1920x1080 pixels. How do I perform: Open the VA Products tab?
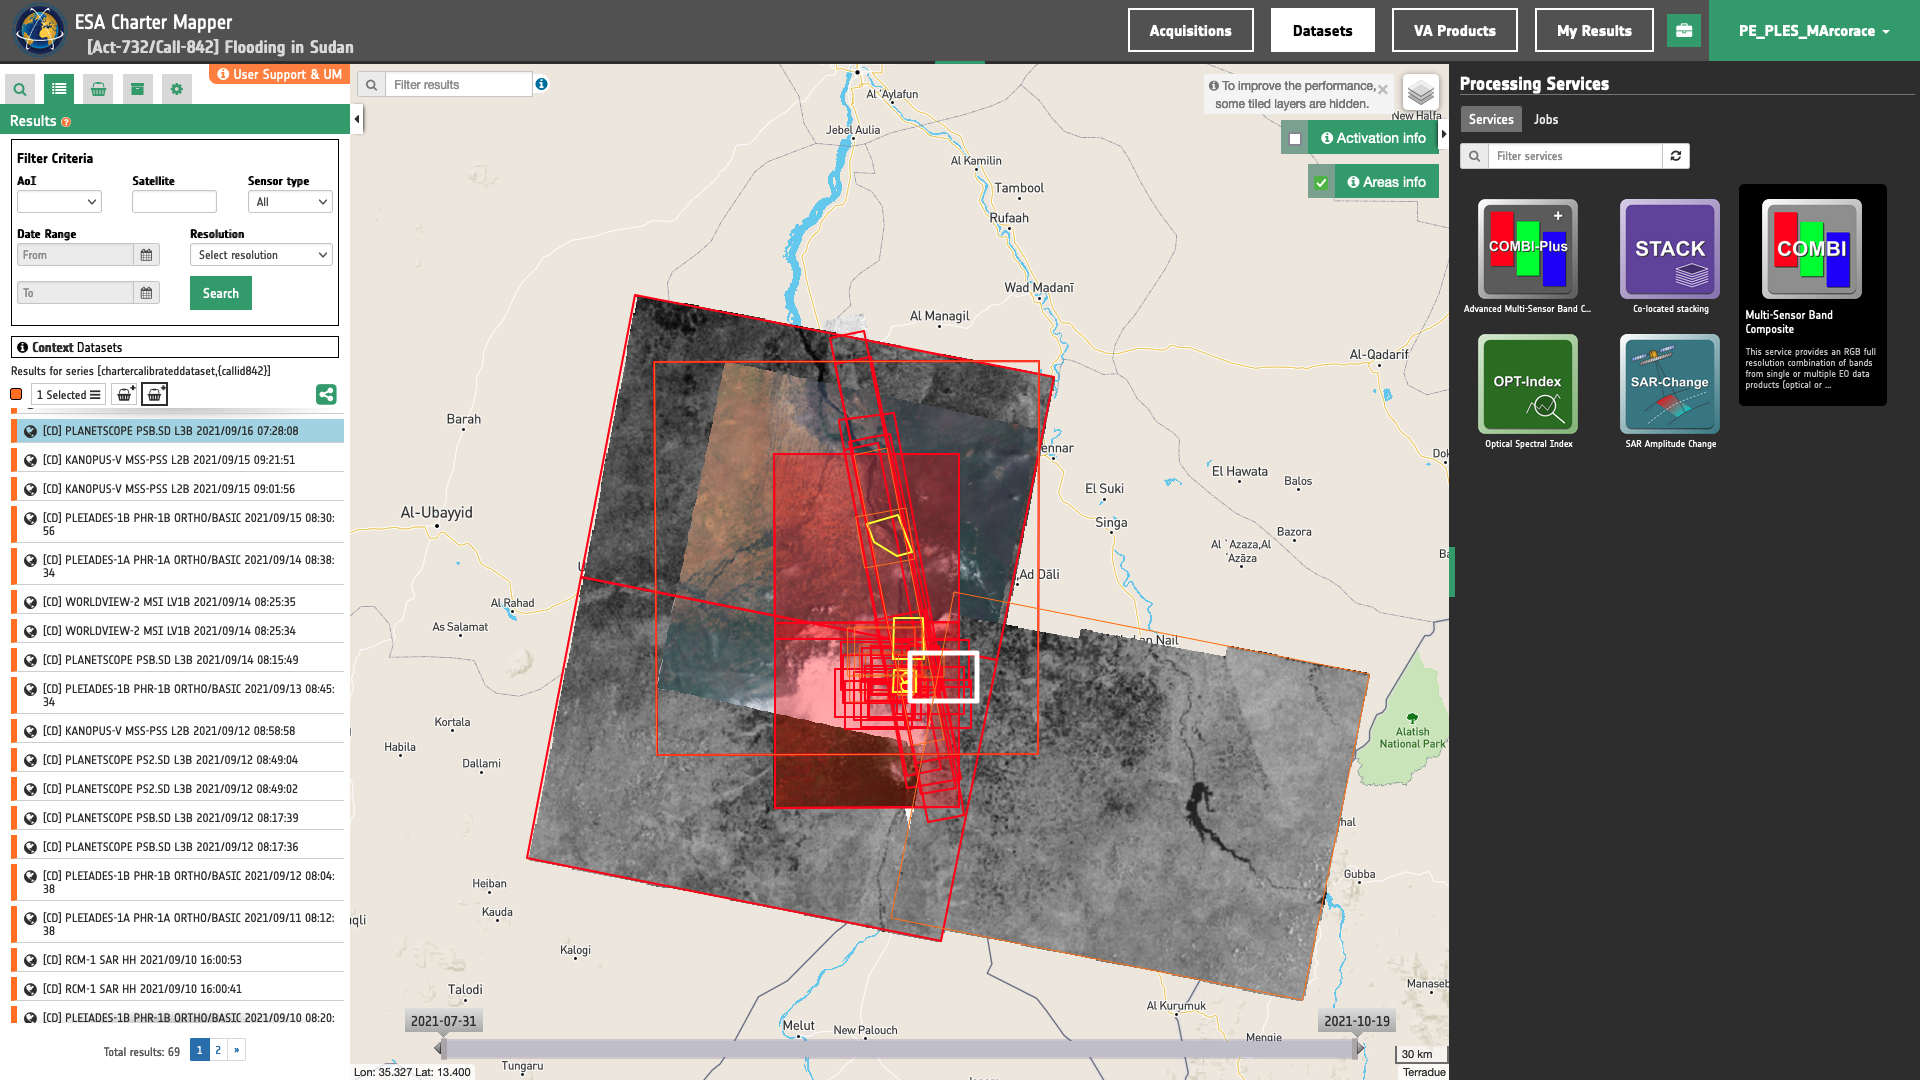[1454, 31]
